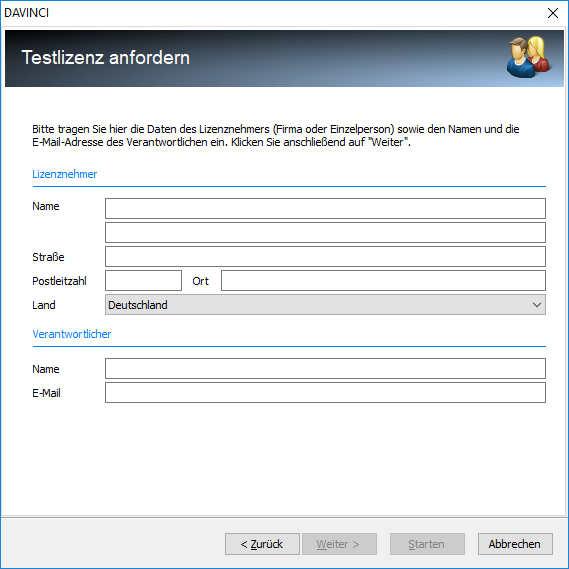This screenshot has width=569, height=569.
Task: Click the Testlizenz anfordern header title
Action: click(106, 57)
